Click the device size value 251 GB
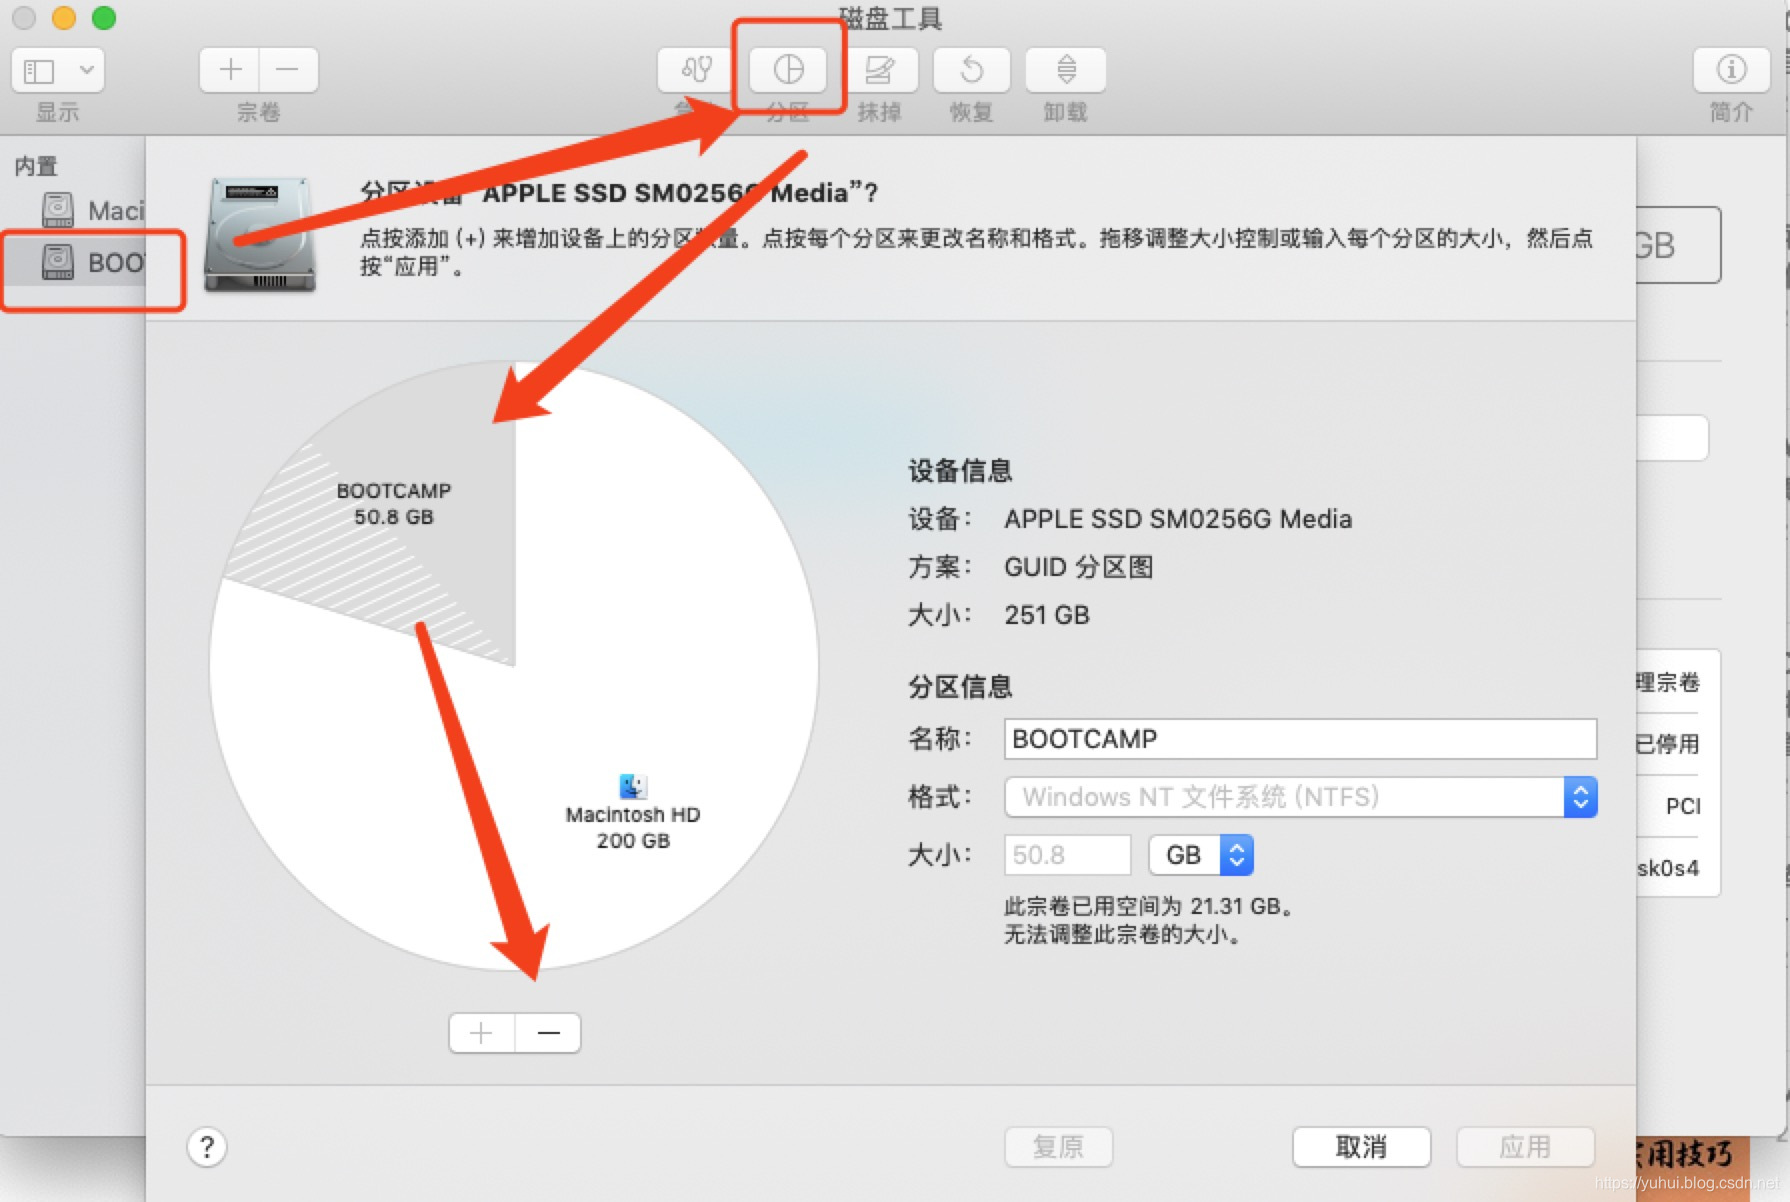Screen dimensions: 1790x1202 1047,615
